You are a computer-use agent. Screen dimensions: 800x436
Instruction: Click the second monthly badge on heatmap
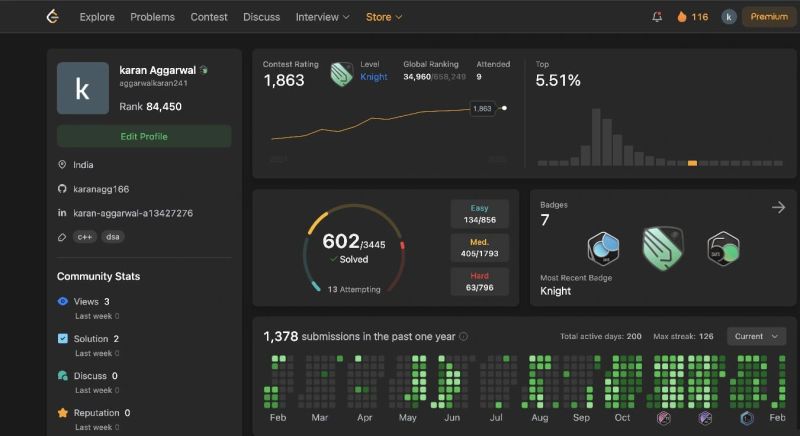click(705, 418)
